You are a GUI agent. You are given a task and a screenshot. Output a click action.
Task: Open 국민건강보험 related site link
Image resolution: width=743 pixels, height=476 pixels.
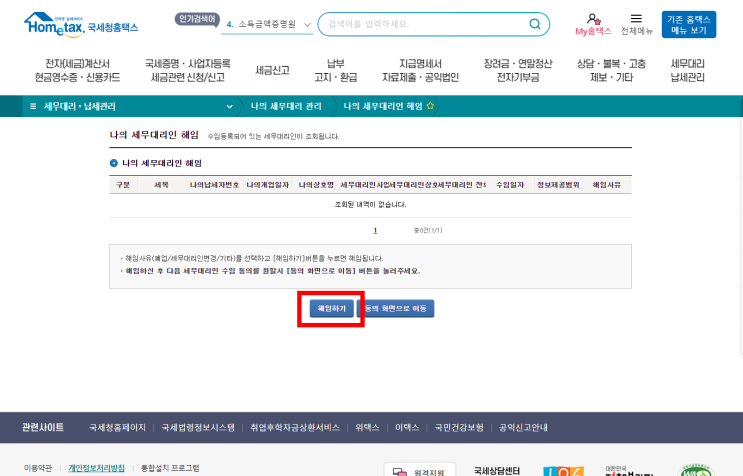459,428
